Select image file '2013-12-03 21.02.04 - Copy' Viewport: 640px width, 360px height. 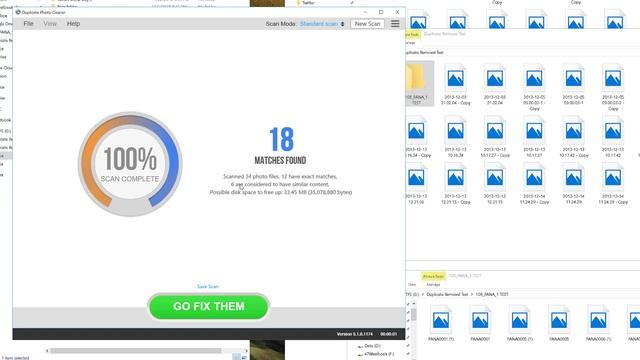[x=456, y=85]
